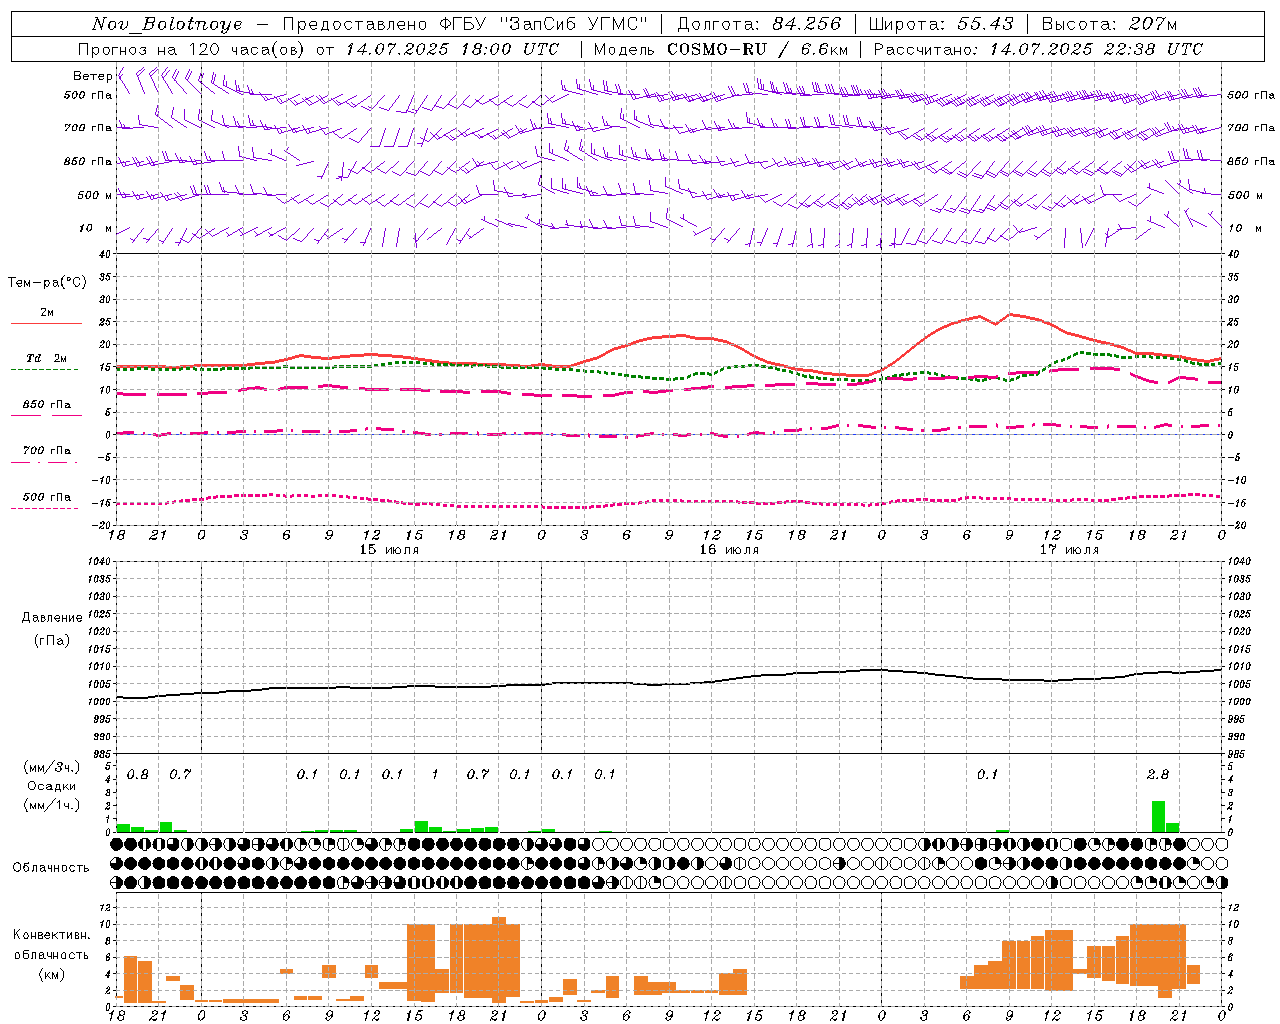Viewport: 1280px width, 1024px height.
Task: Click the green dashed sample under Td 2м
Action: (x=46, y=370)
